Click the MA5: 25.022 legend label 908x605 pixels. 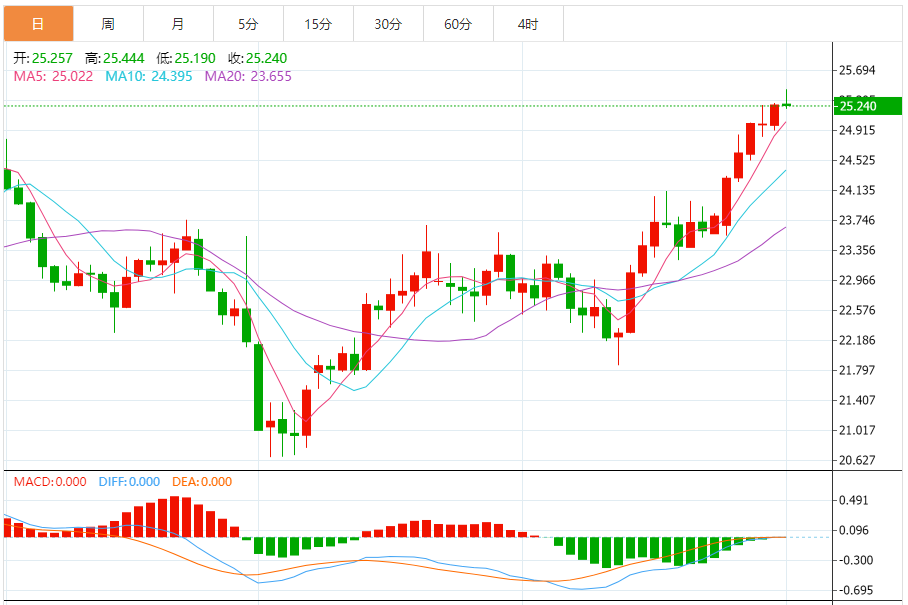[53, 76]
